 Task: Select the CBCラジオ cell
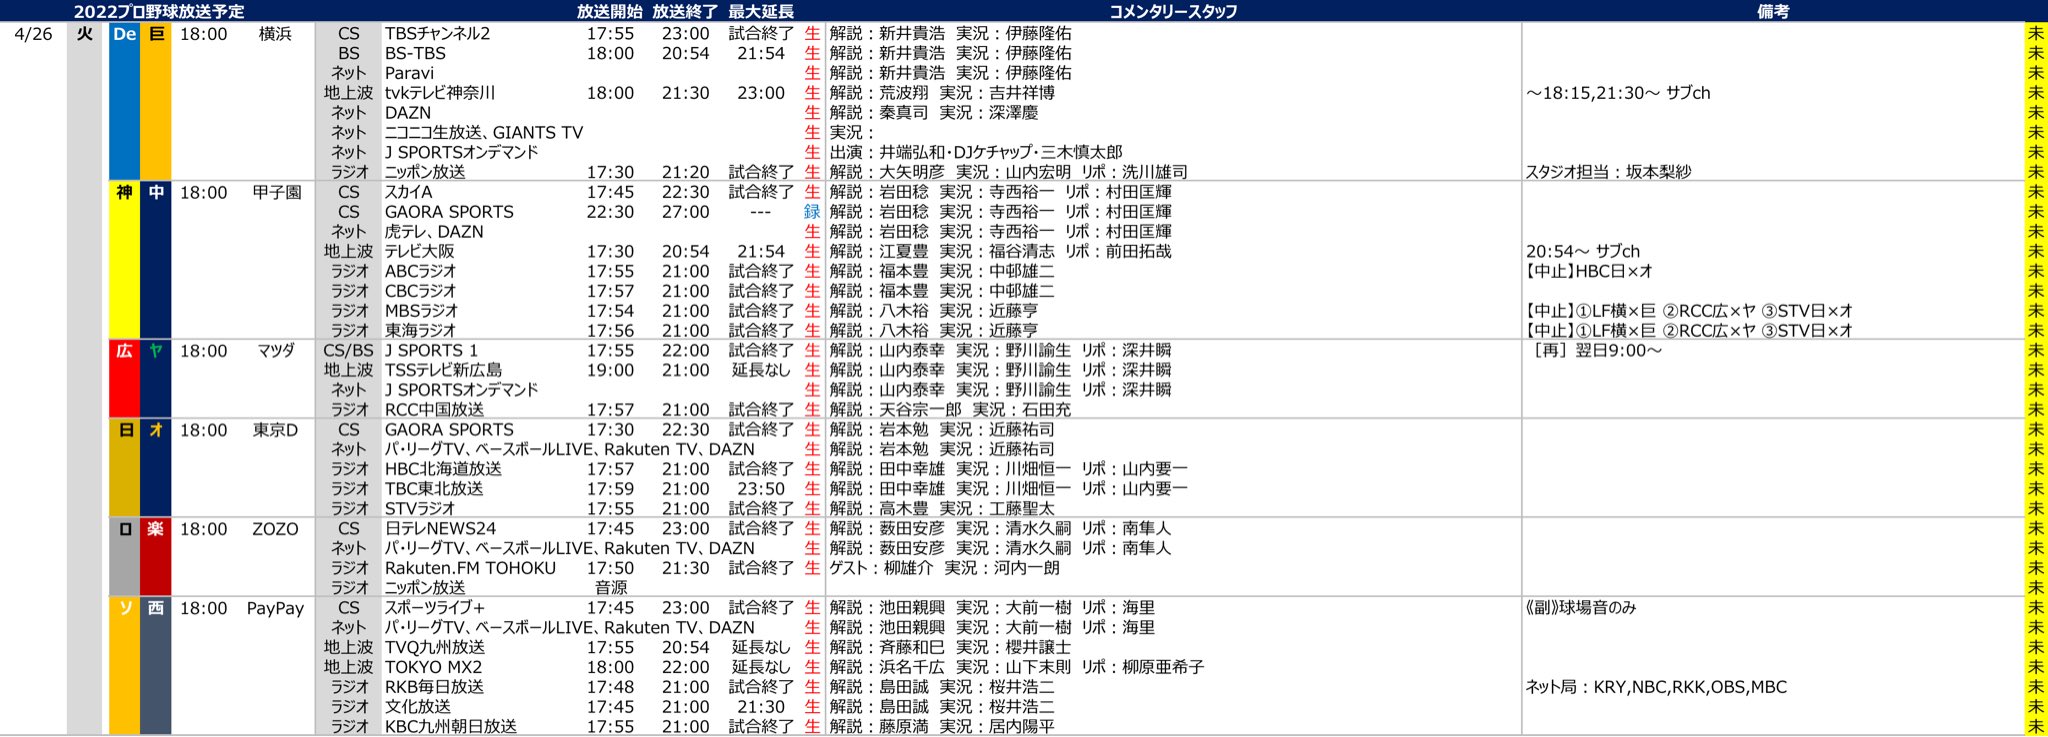tap(421, 291)
